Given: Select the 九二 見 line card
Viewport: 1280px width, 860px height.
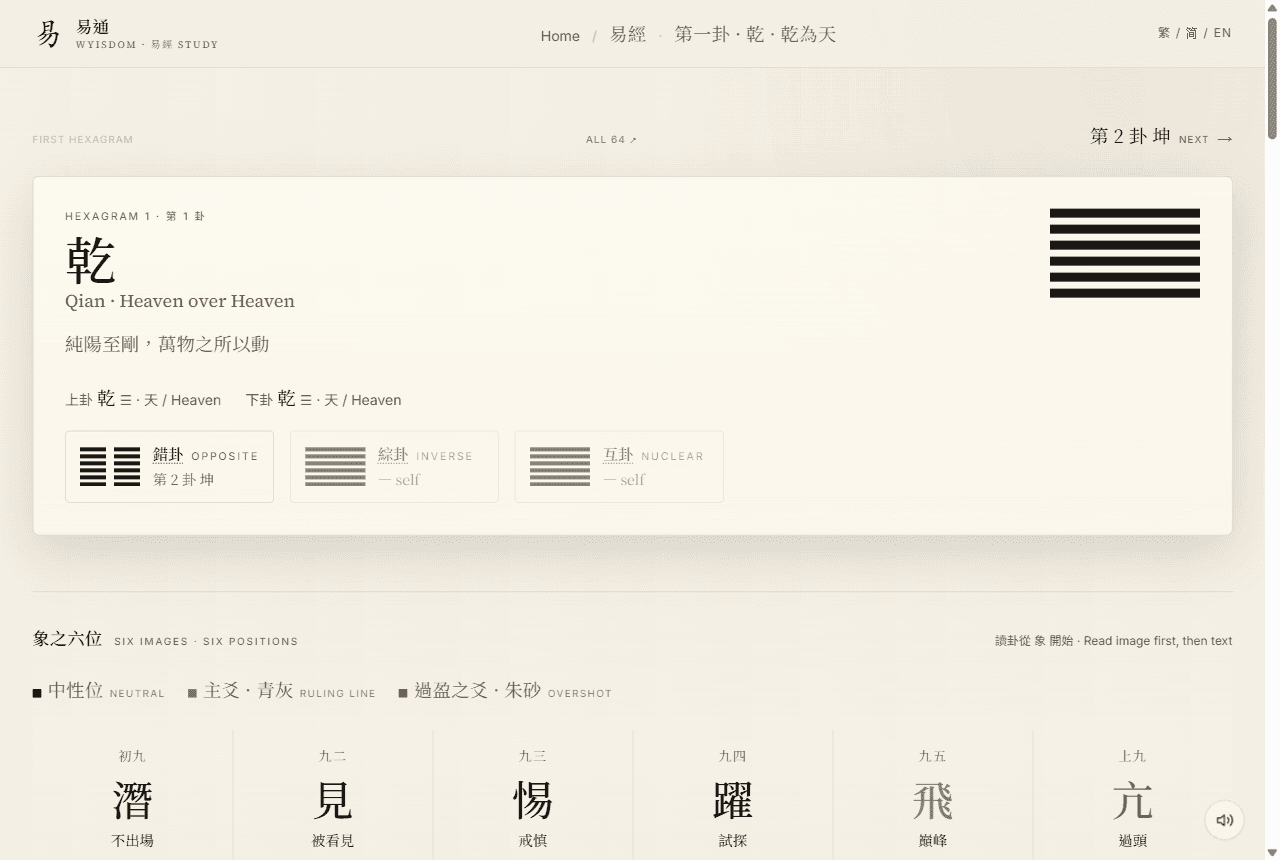Looking at the screenshot, I should click(x=333, y=795).
